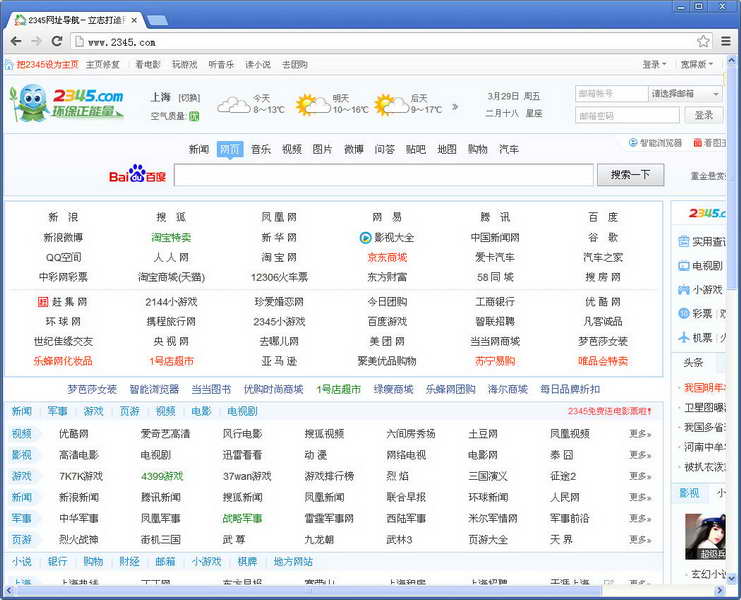This screenshot has width=741, height=600.
Task: Click in the Baidu search input box
Action: coord(384,175)
